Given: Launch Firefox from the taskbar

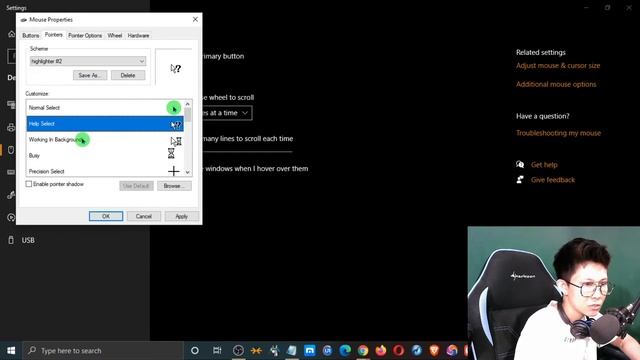Looking at the screenshot, I should [381, 351].
